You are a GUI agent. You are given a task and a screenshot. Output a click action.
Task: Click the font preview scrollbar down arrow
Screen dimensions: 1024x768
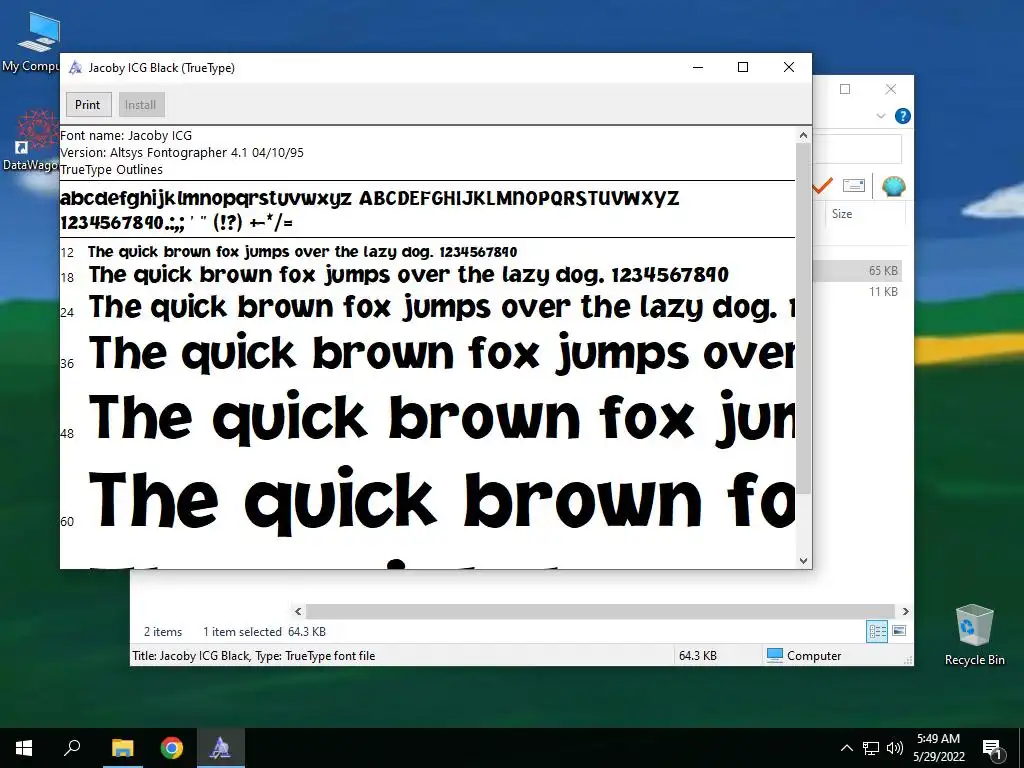(x=803, y=560)
